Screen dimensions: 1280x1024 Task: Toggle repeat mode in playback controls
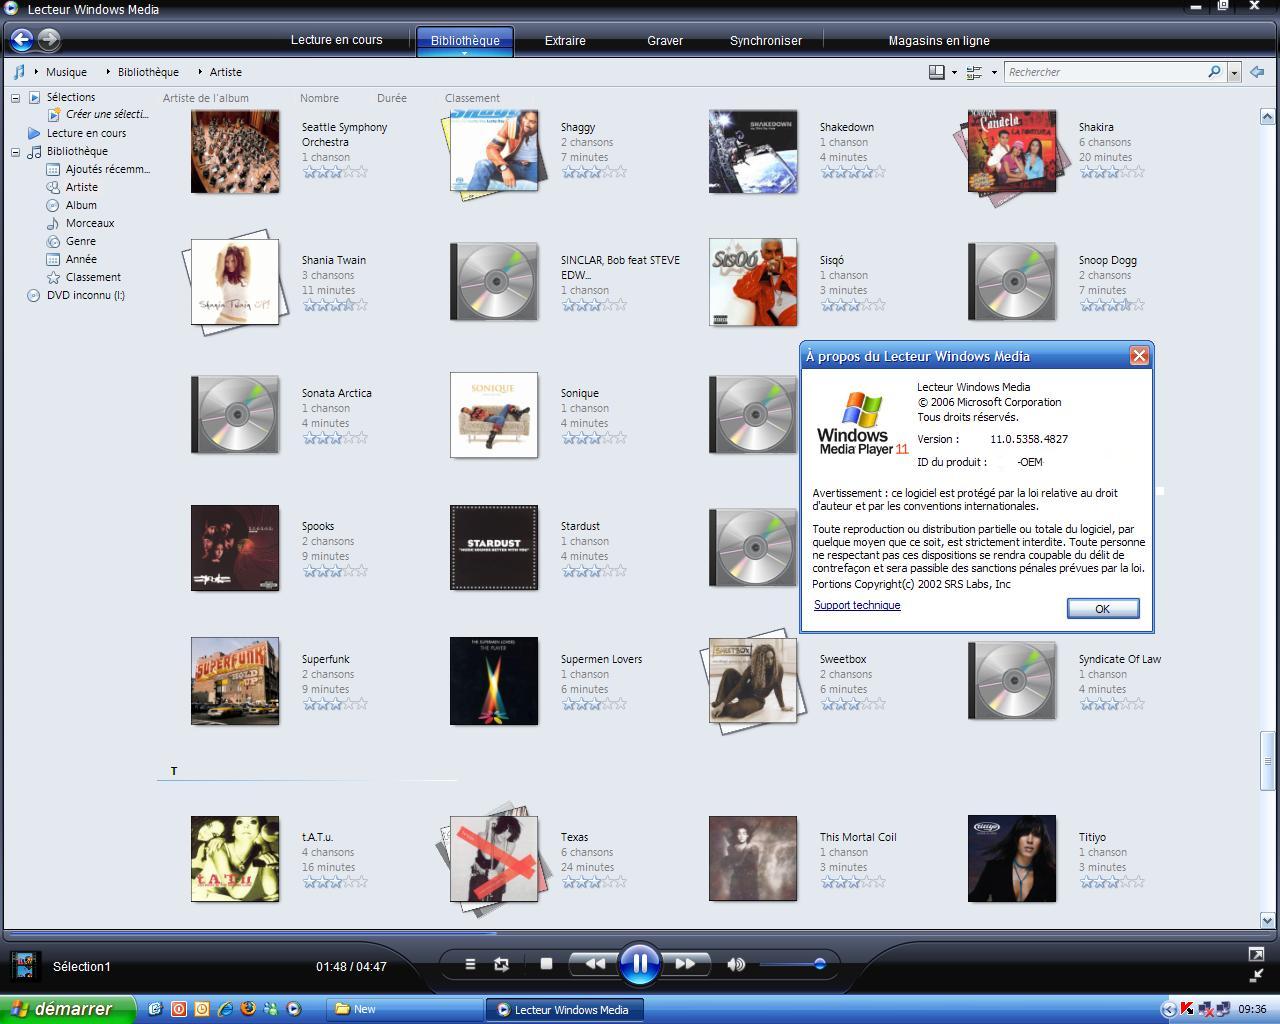501,964
